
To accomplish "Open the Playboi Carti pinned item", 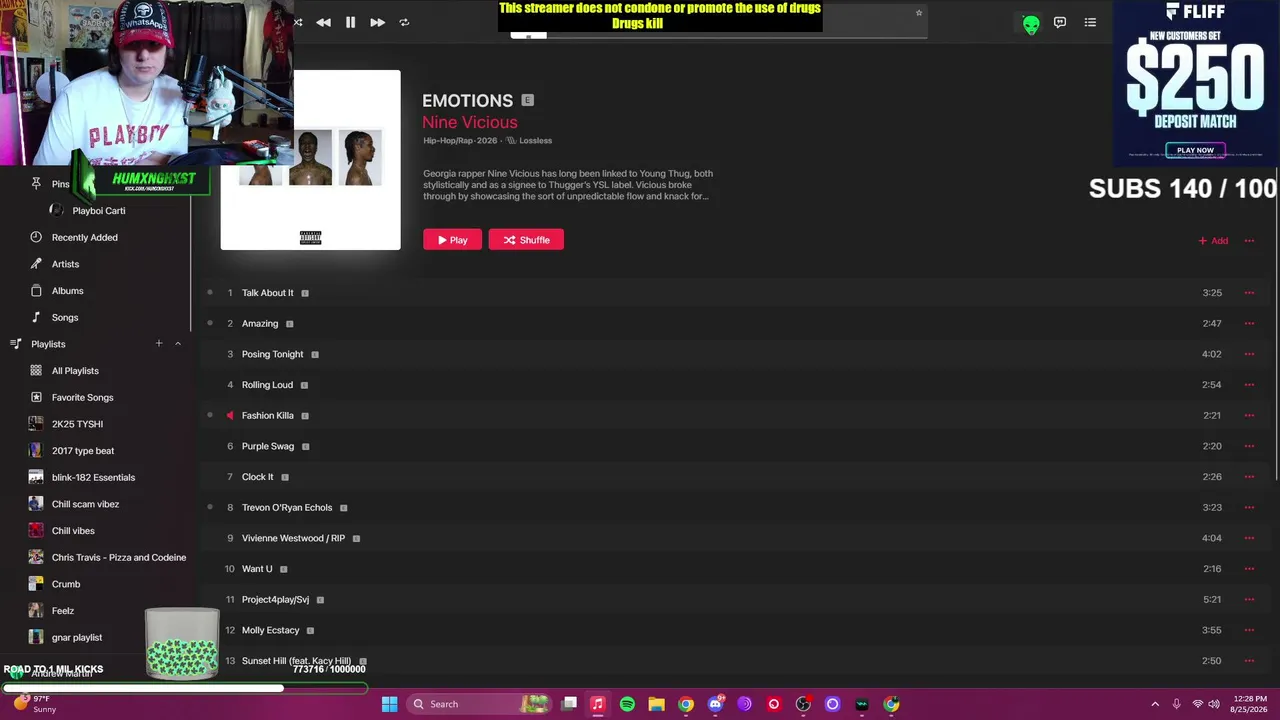I will (x=98, y=211).
